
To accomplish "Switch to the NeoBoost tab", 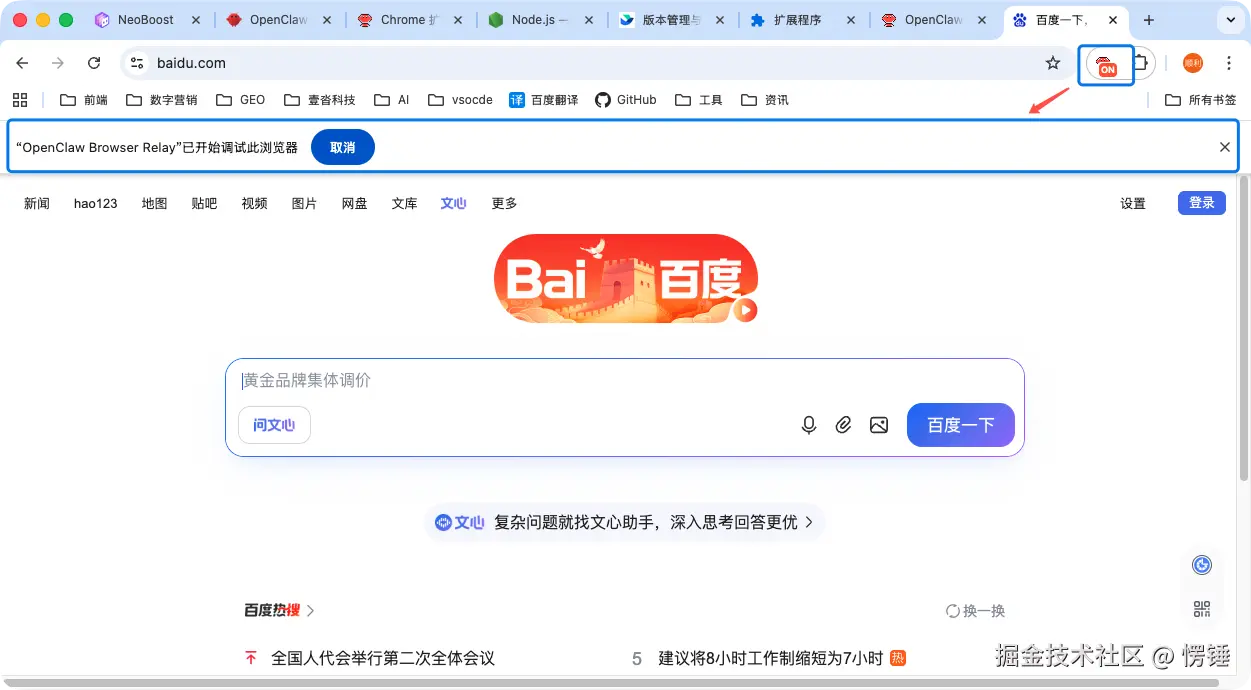I will pyautogui.click(x=146, y=20).
